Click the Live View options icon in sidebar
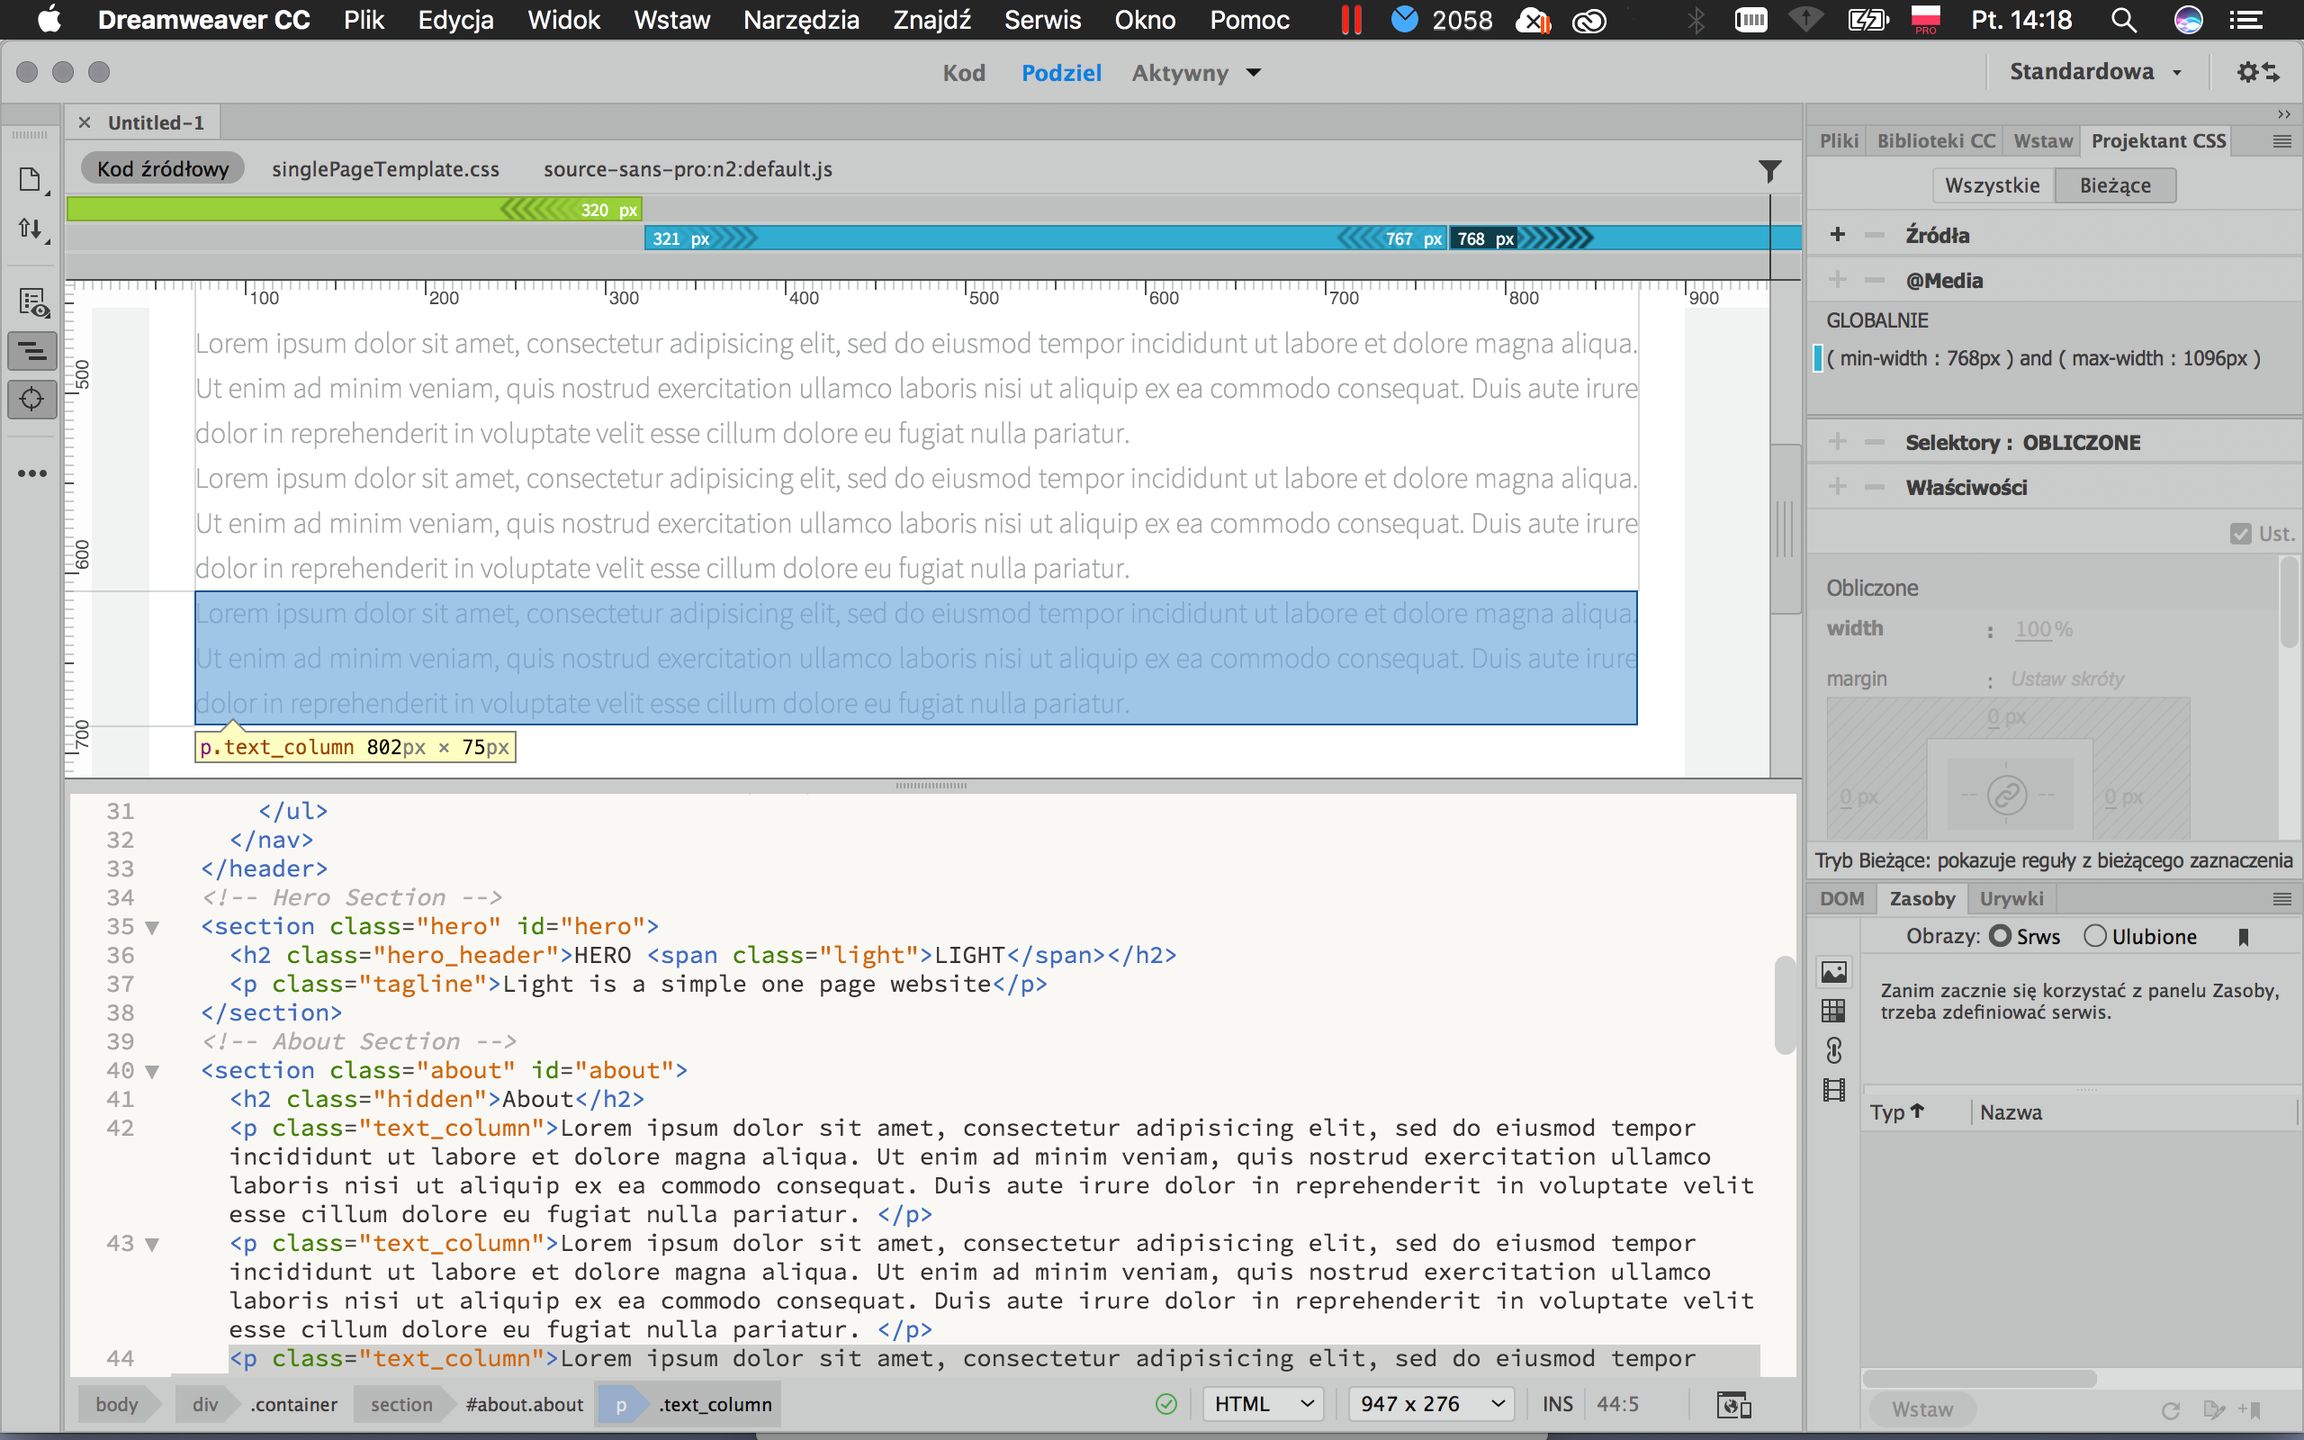Image resolution: width=2304 pixels, height=1440 pixels. 33,303
